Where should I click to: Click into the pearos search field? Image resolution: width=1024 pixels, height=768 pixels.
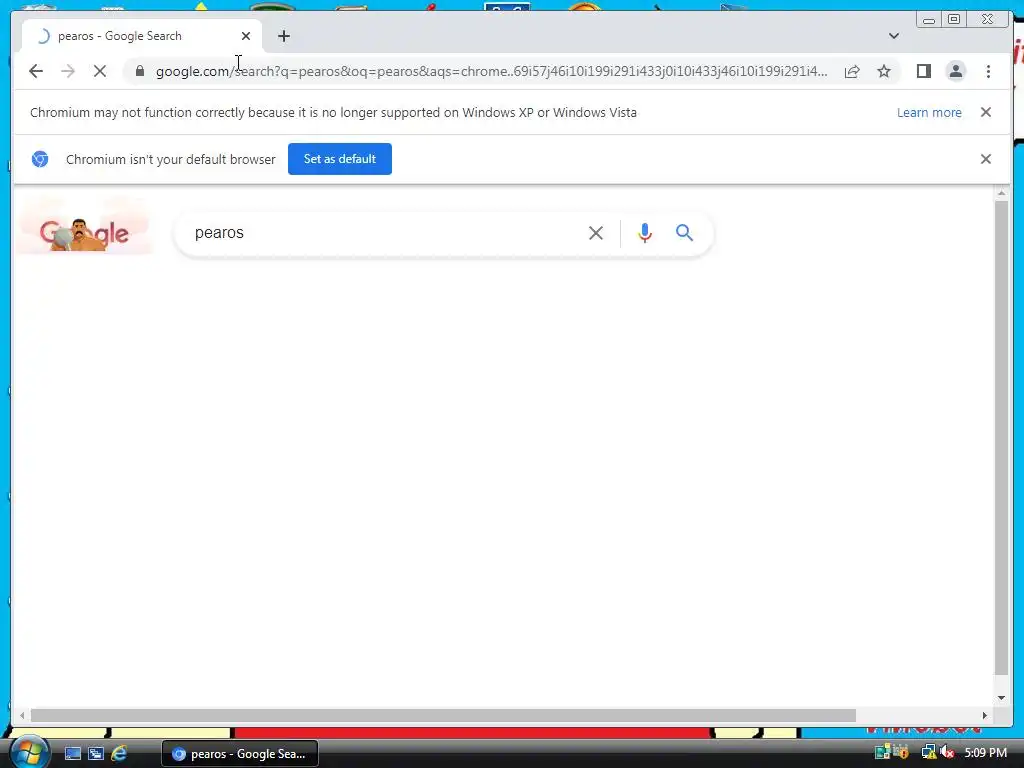tap(385, 232)
